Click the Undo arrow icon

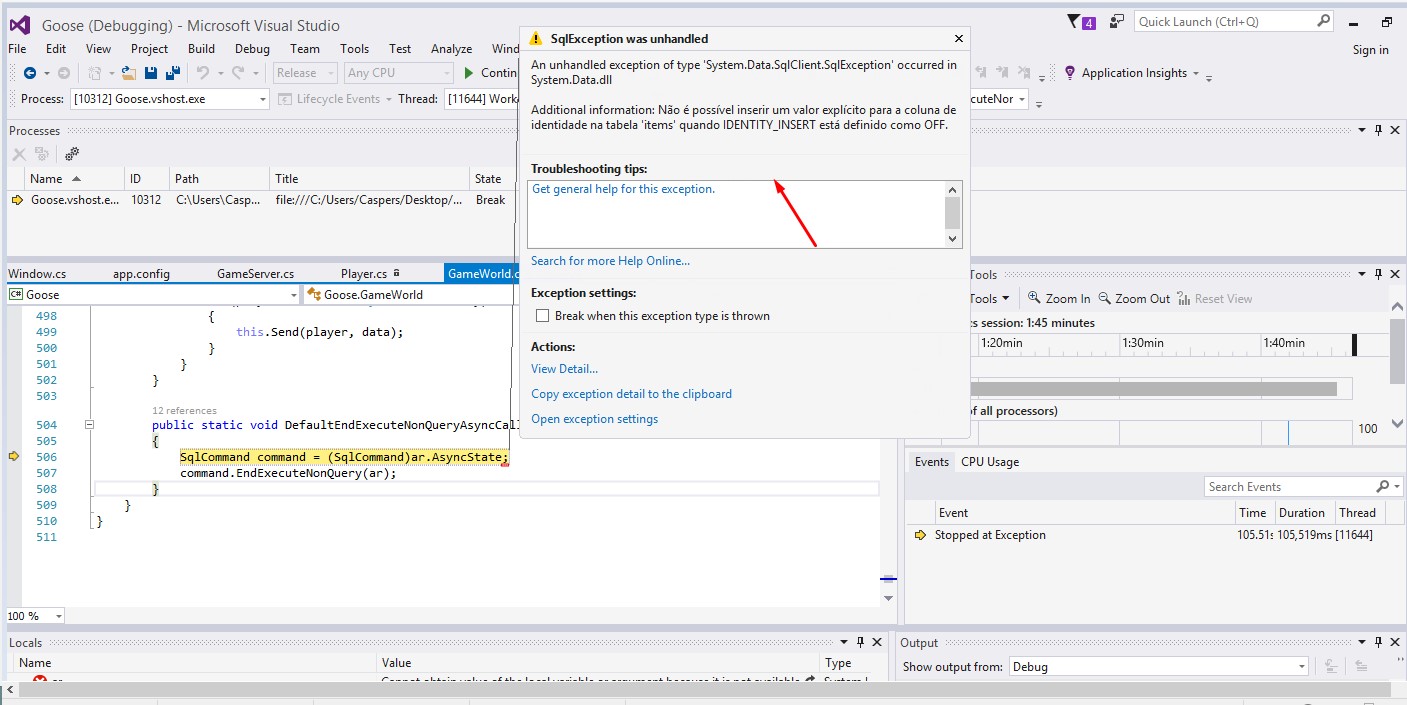click(x=203, y=73)
